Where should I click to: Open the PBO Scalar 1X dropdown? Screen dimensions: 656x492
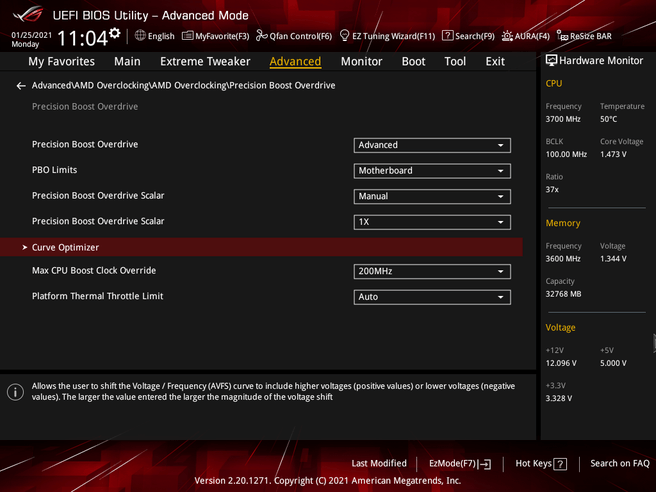432,222
